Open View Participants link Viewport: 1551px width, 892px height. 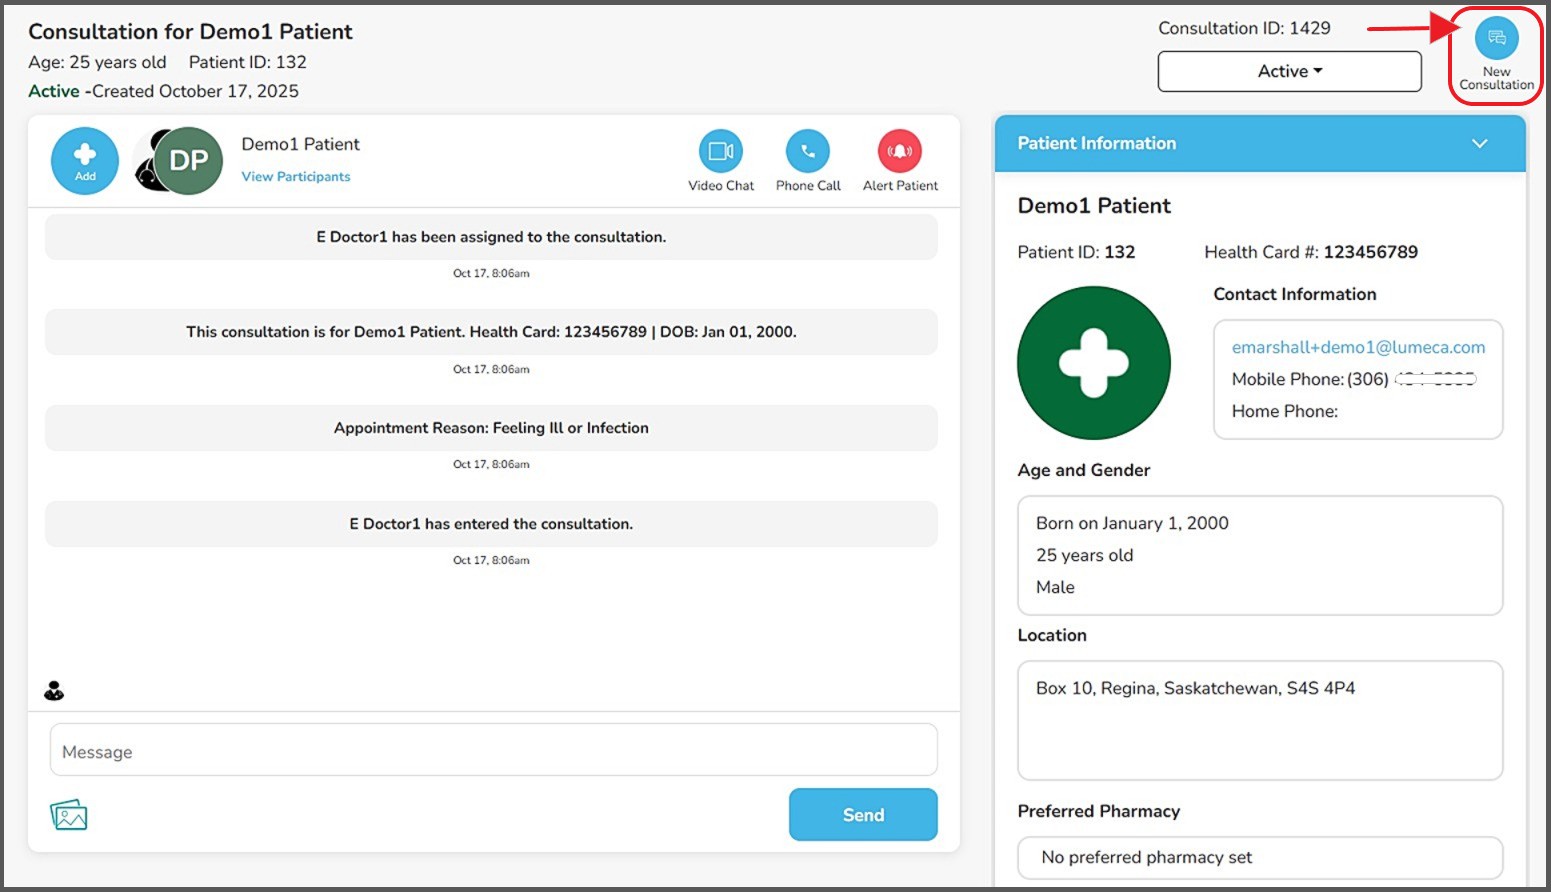296,177
